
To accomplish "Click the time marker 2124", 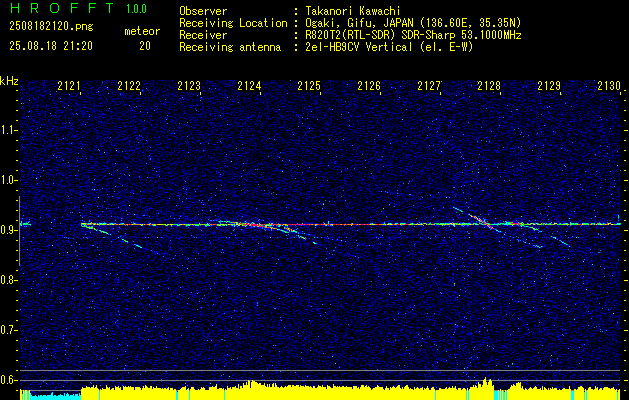I will (x=249, y=86).
